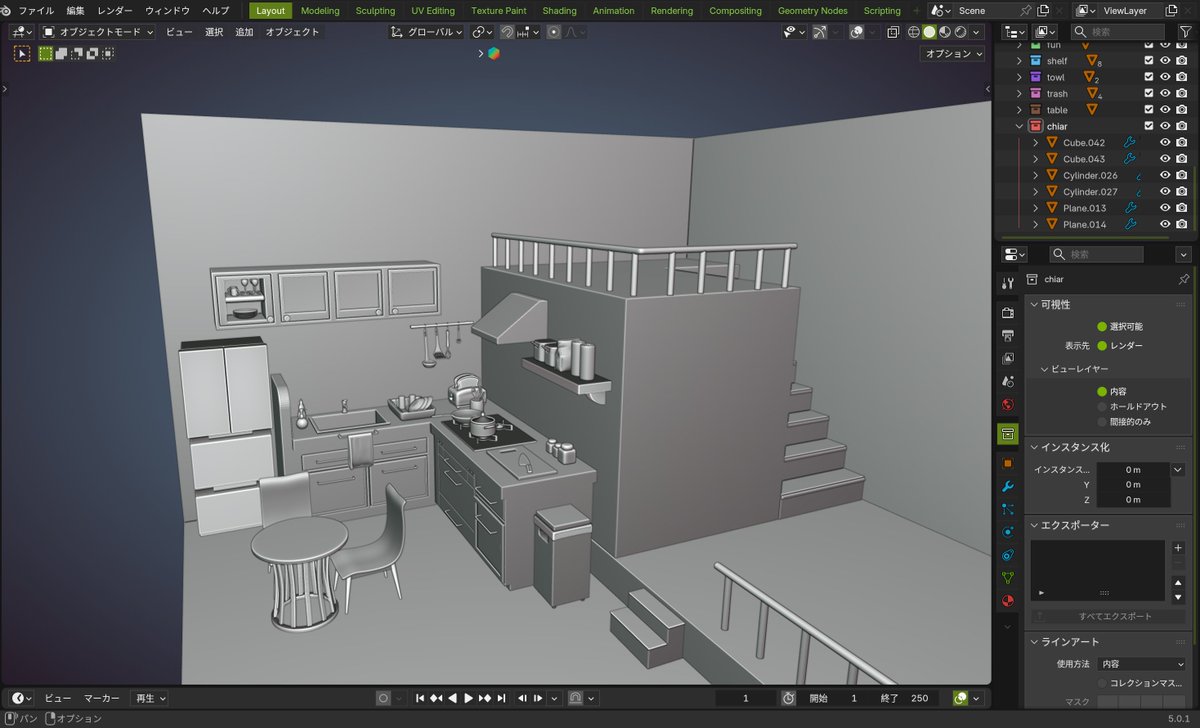Toggle the snapping magnet button
This screenshot has width=1200, height=728.
(507, 32)
